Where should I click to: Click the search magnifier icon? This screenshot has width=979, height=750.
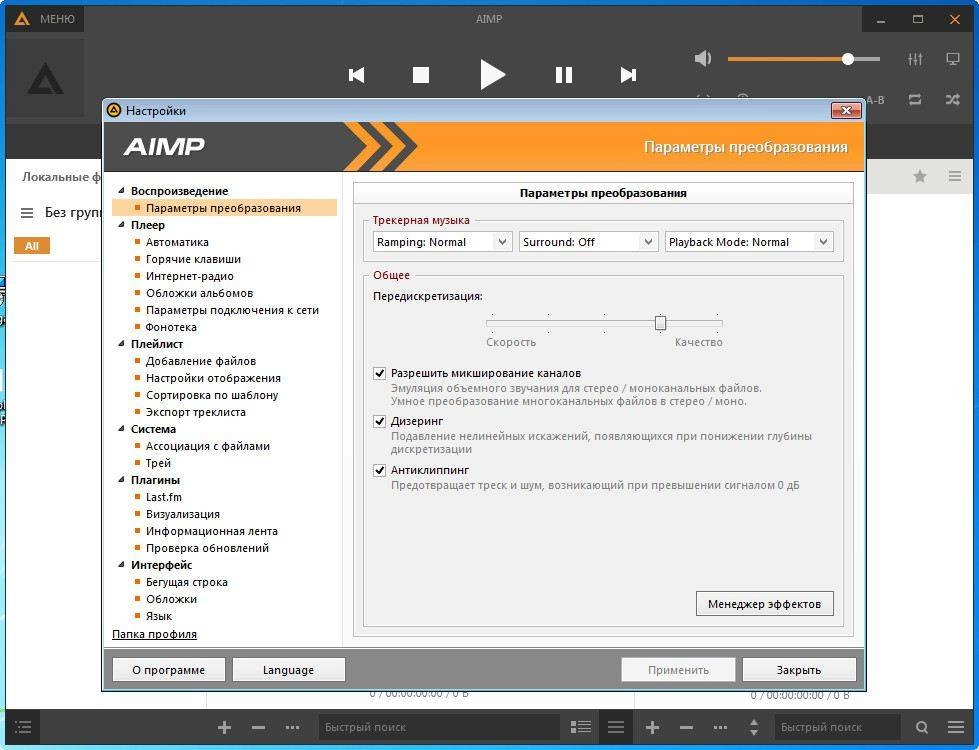pyautogui.click(x=922, y=727)
